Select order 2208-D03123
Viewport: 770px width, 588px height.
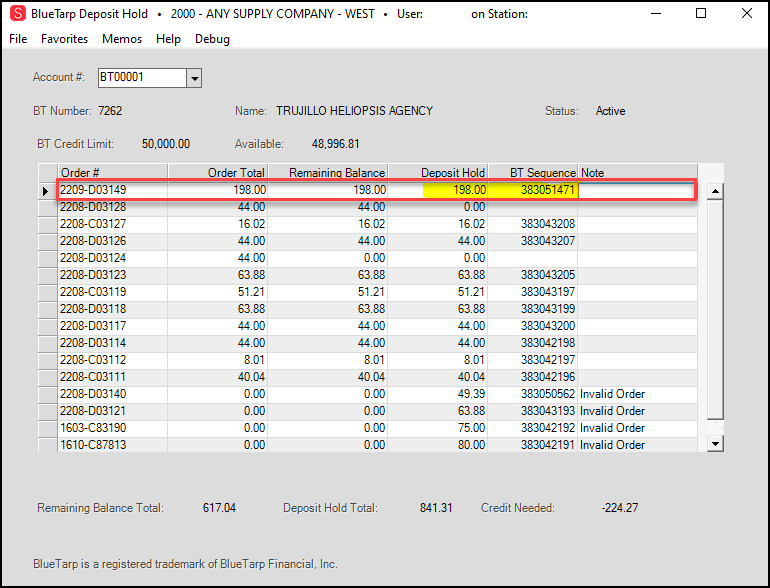[112, 275]
